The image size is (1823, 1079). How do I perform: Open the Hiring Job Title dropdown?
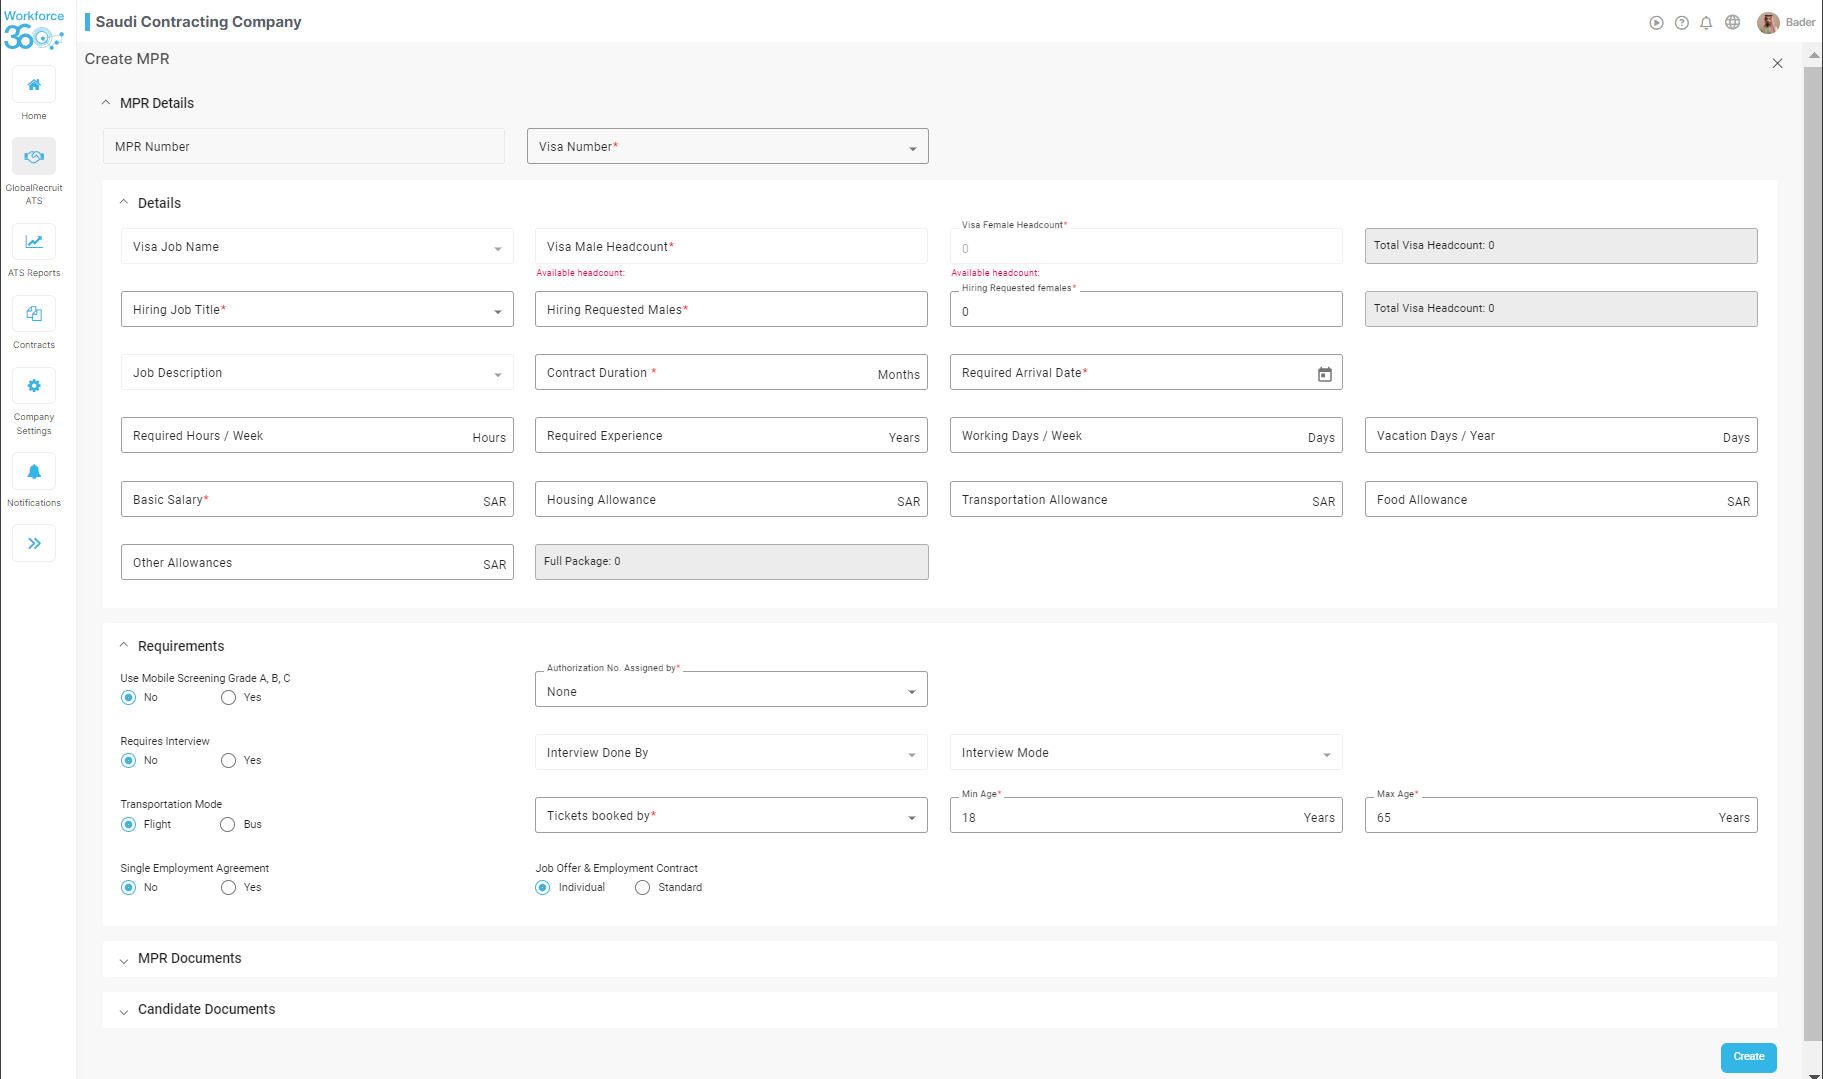click(317, 310)
